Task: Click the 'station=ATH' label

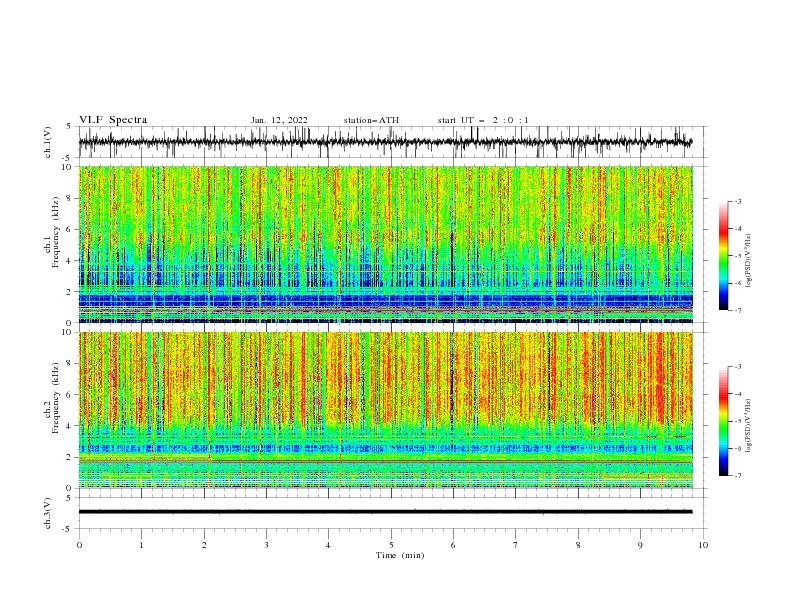Action: click(371, 120)
